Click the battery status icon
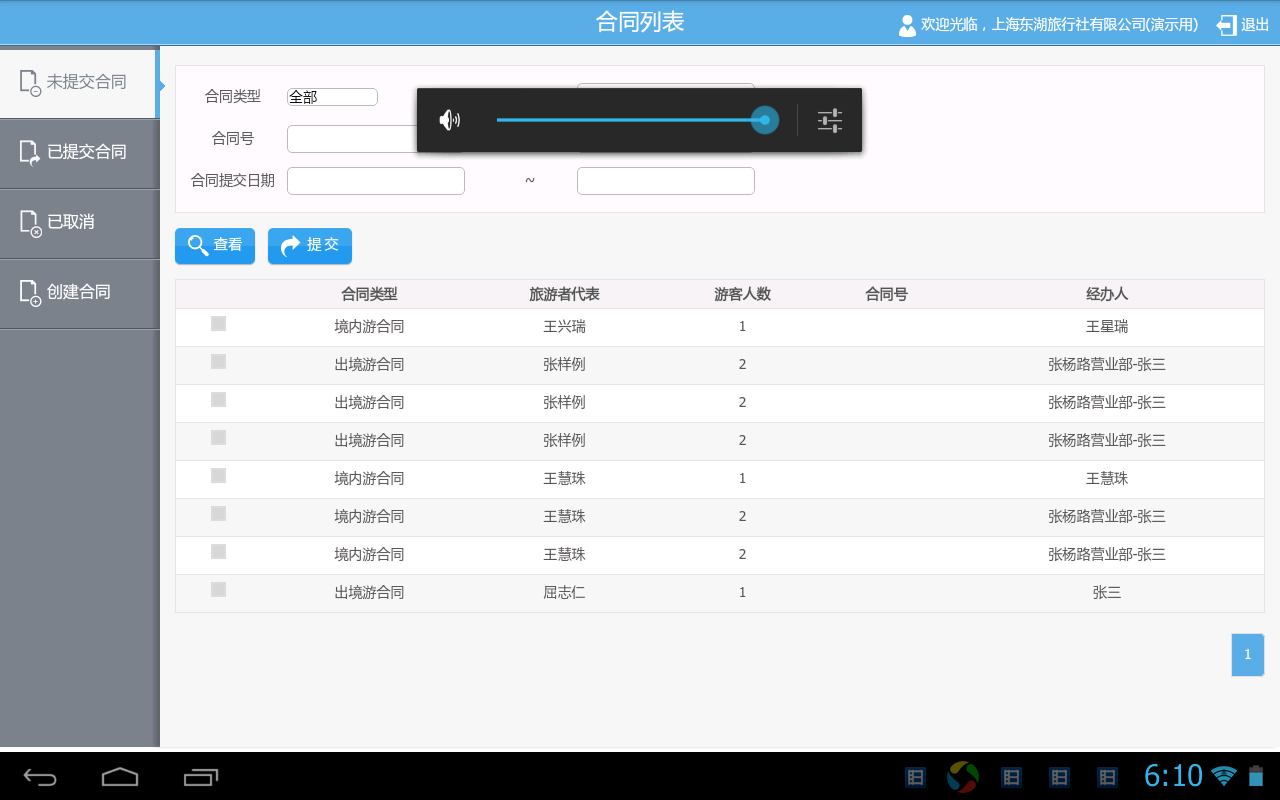The width and height of the screenshot is (1280, 800). (x=1256, y=776)
